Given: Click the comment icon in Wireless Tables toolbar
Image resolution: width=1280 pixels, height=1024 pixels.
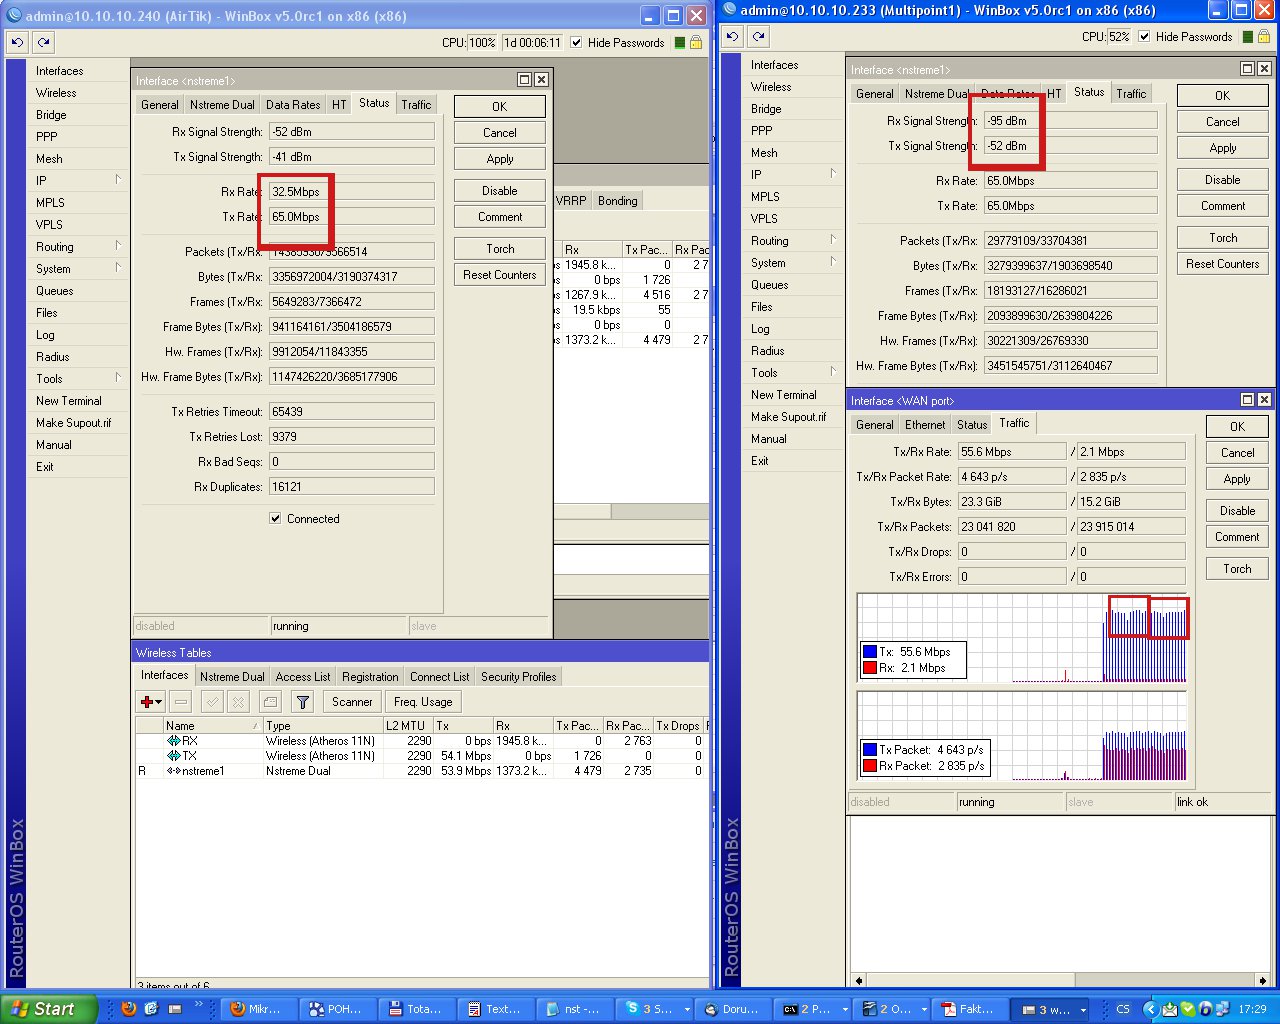Looking at the screenshot, I should (269, 702).
